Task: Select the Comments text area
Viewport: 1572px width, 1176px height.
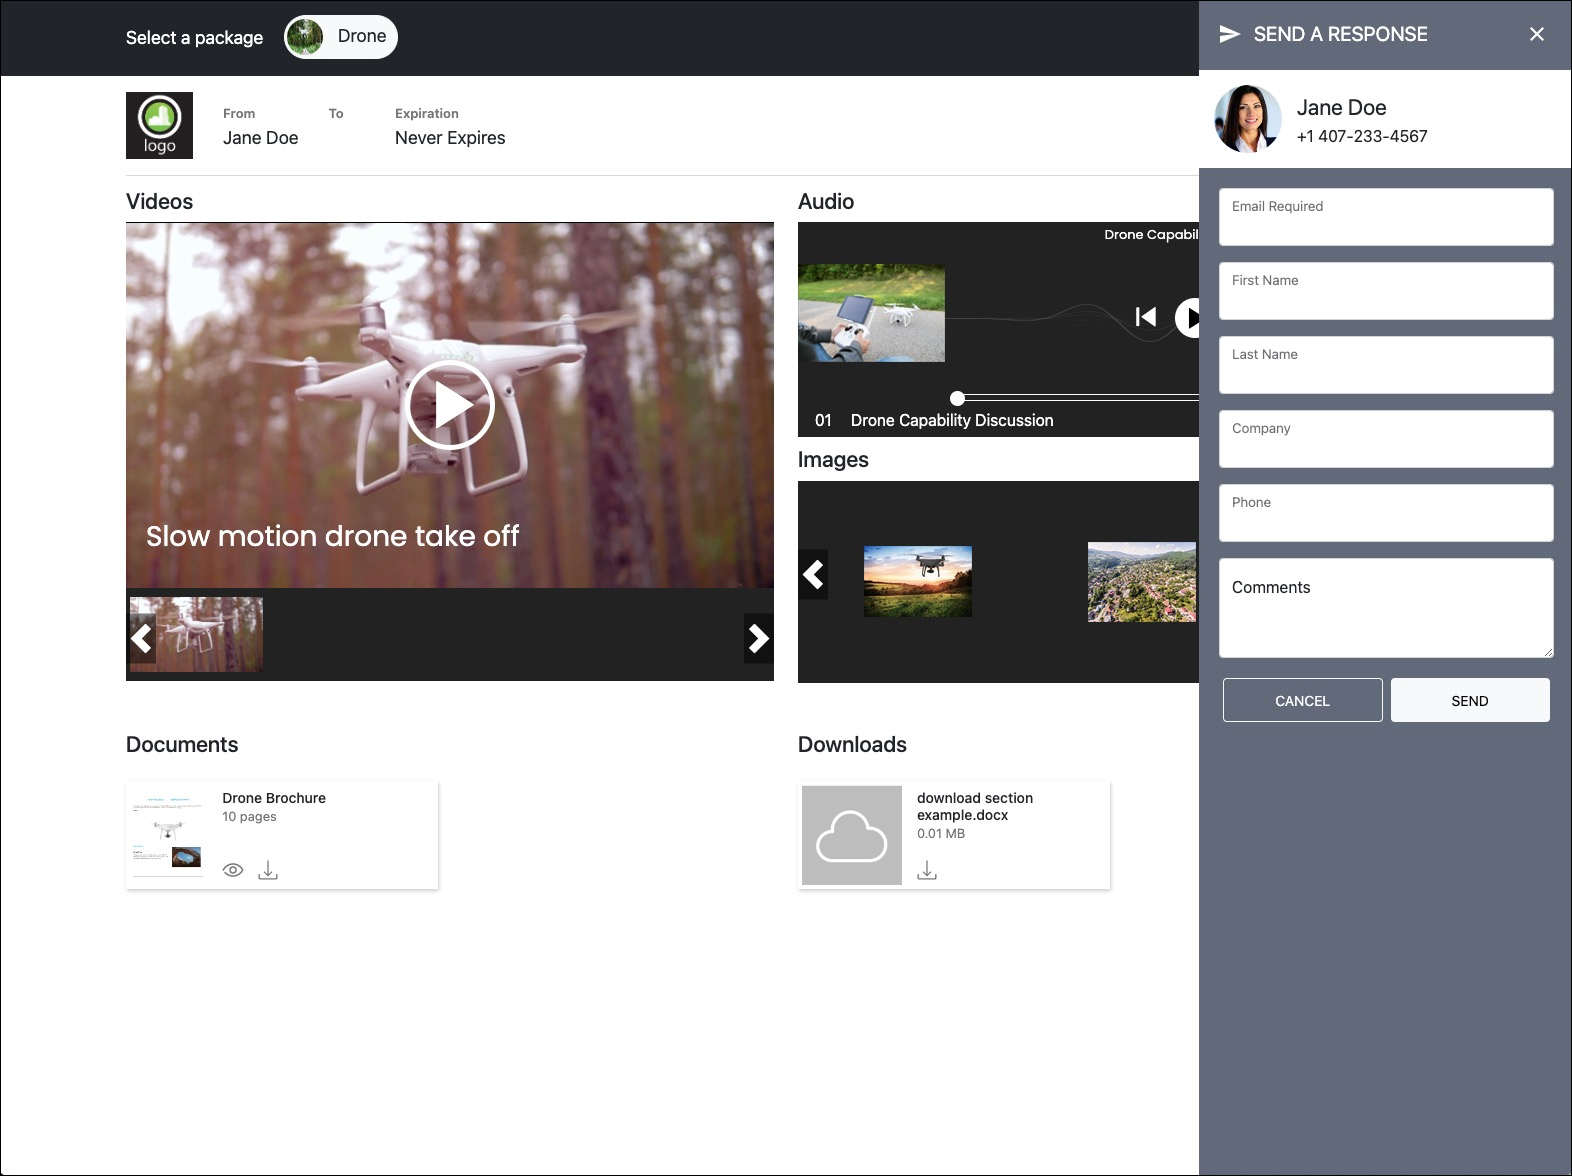Action: tap(1385, 608)
